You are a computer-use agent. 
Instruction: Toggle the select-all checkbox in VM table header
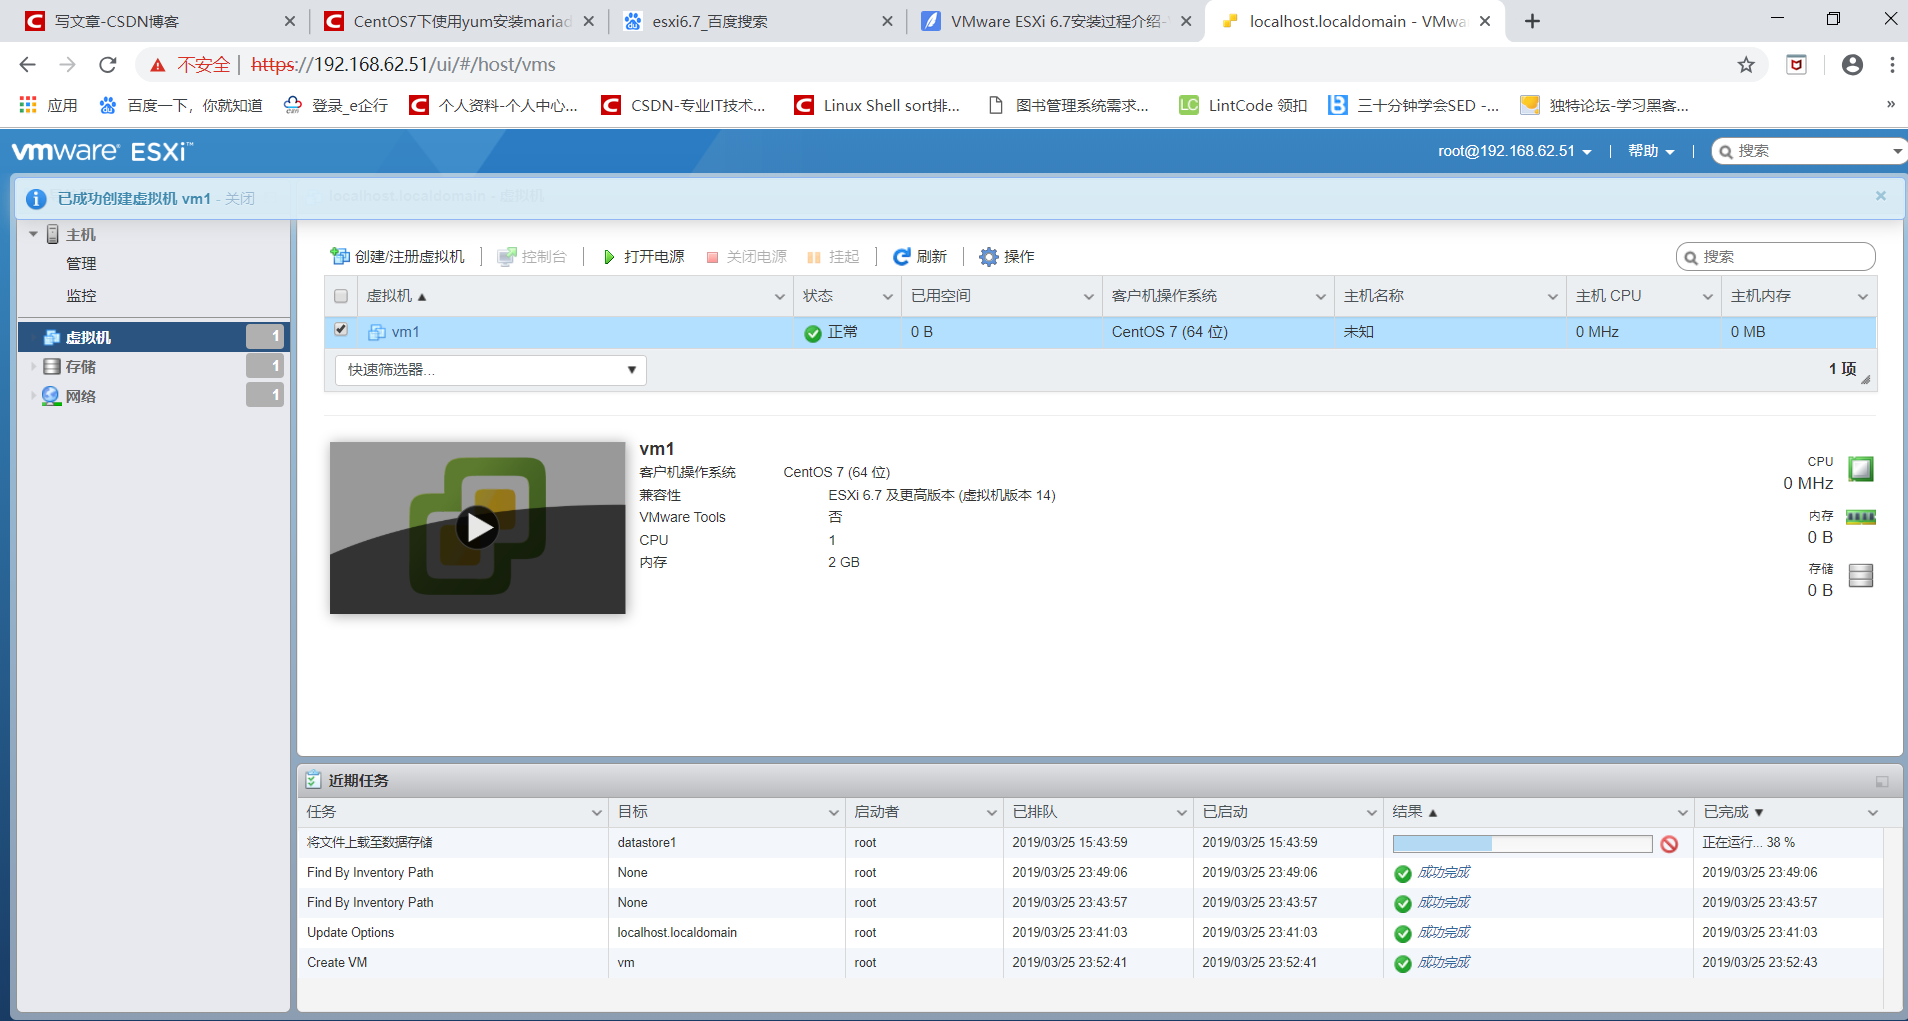pyautogui.click(x=341, y=296)
